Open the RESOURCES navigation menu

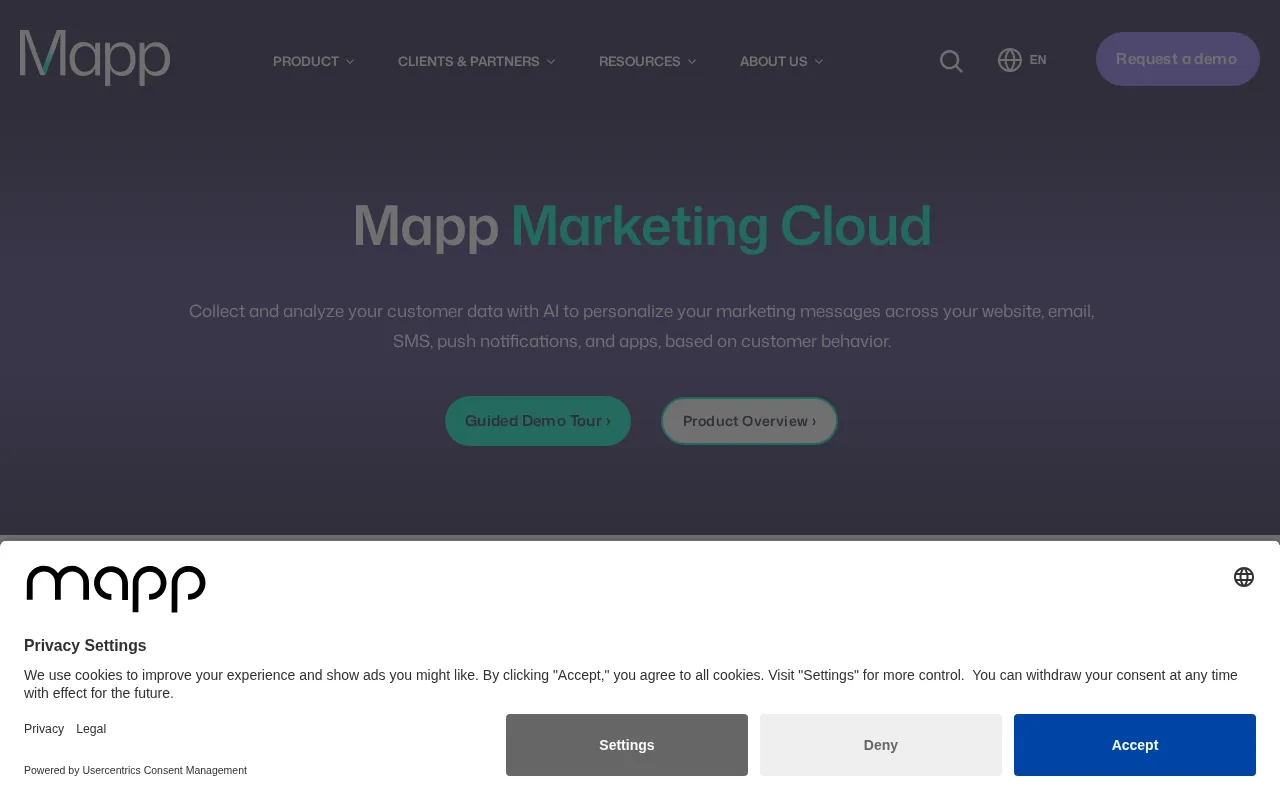[x=640, y=61]
